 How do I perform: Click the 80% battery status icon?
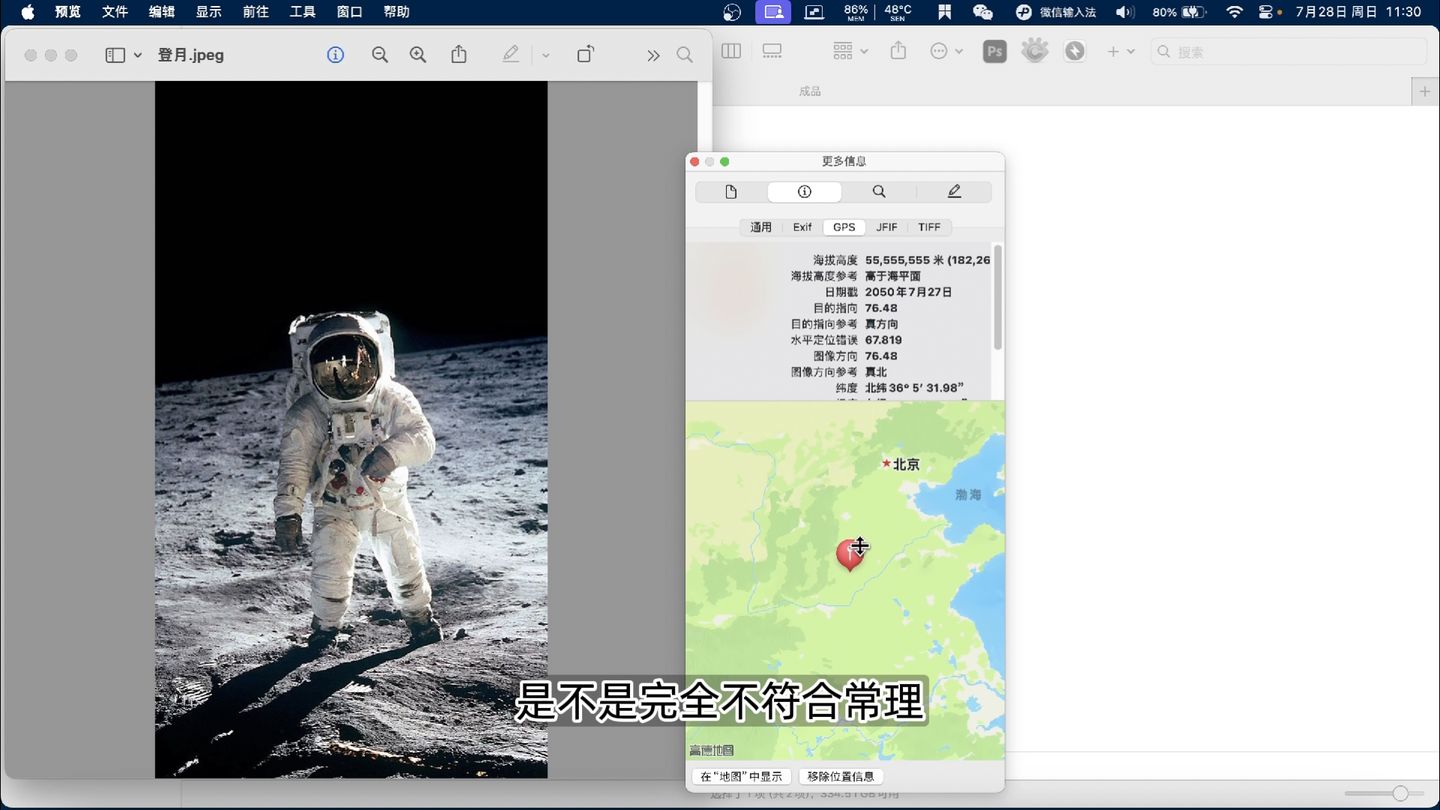click(x=1179, y=12)
